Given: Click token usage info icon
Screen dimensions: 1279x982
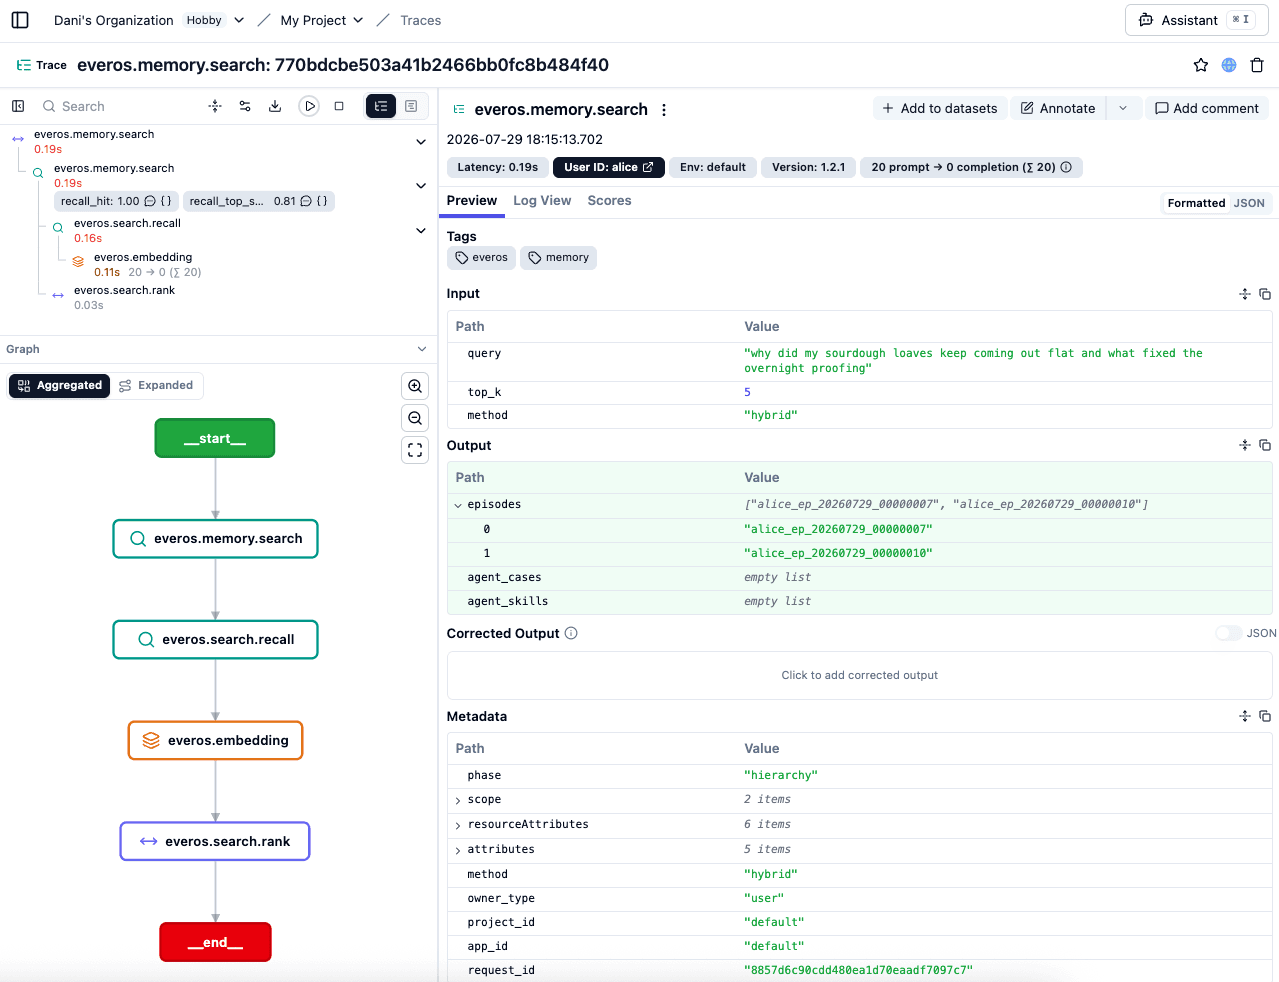Looking at the screenshot, I should tap(1066, 167).
